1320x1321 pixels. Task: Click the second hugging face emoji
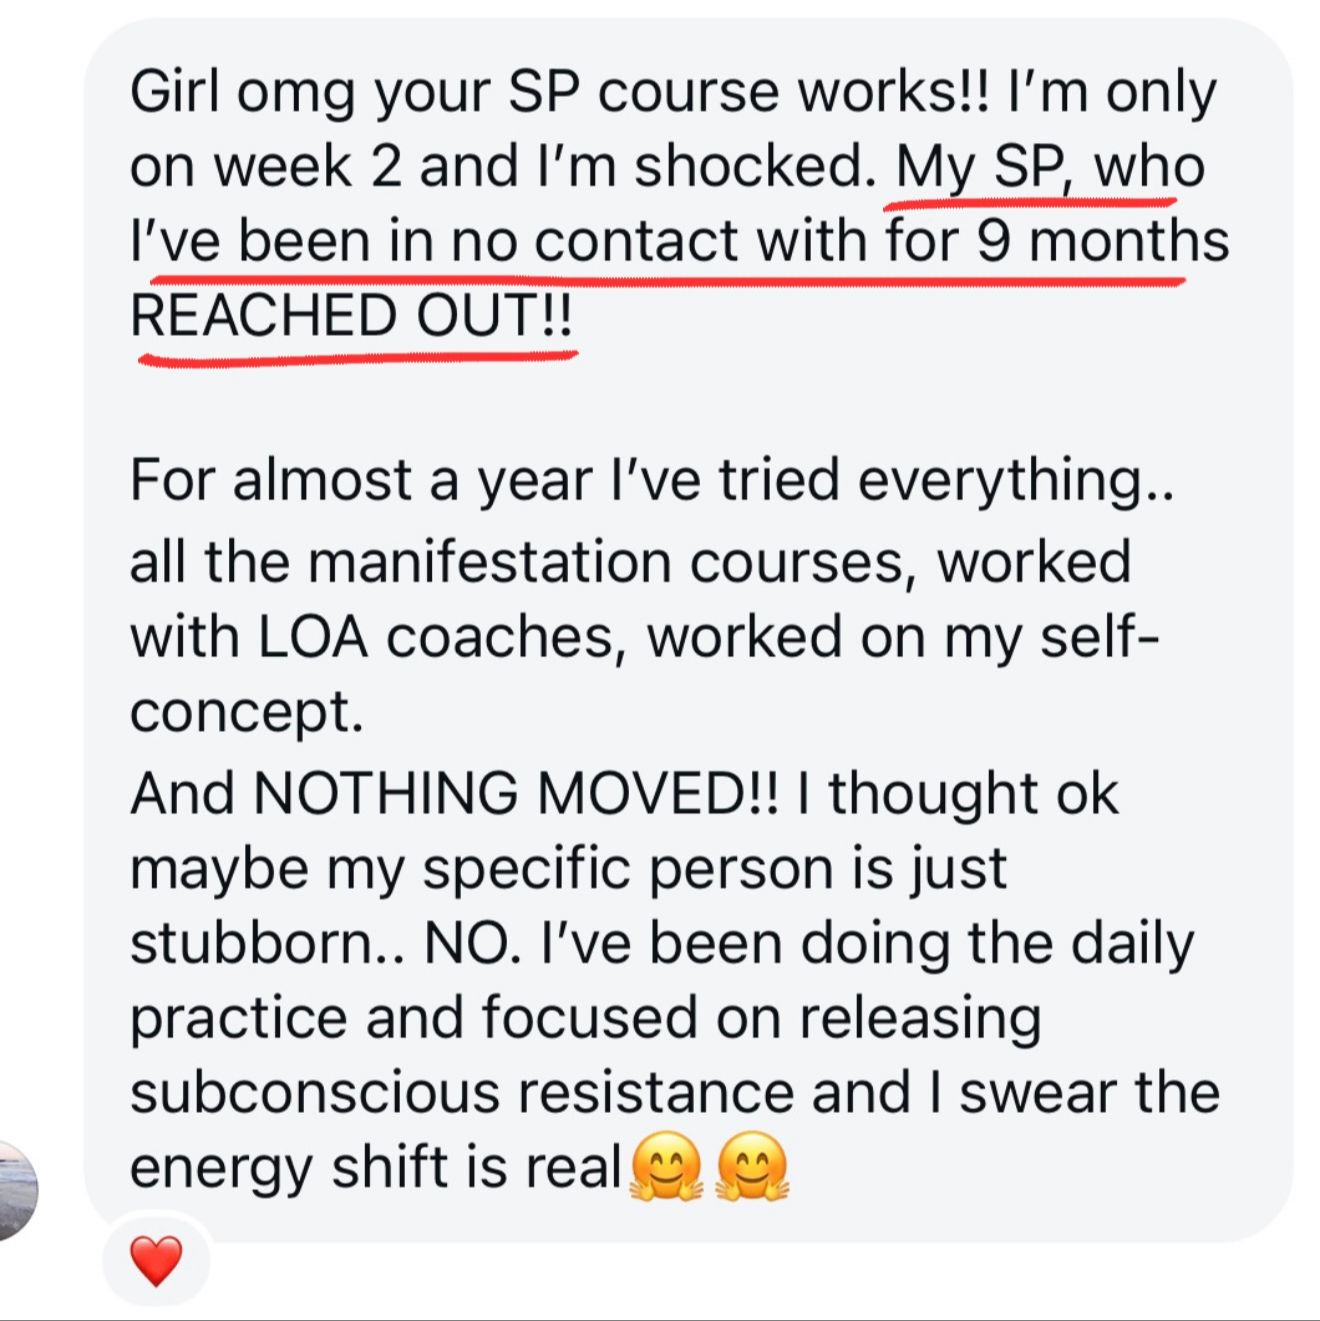[x=753, y=1167]
